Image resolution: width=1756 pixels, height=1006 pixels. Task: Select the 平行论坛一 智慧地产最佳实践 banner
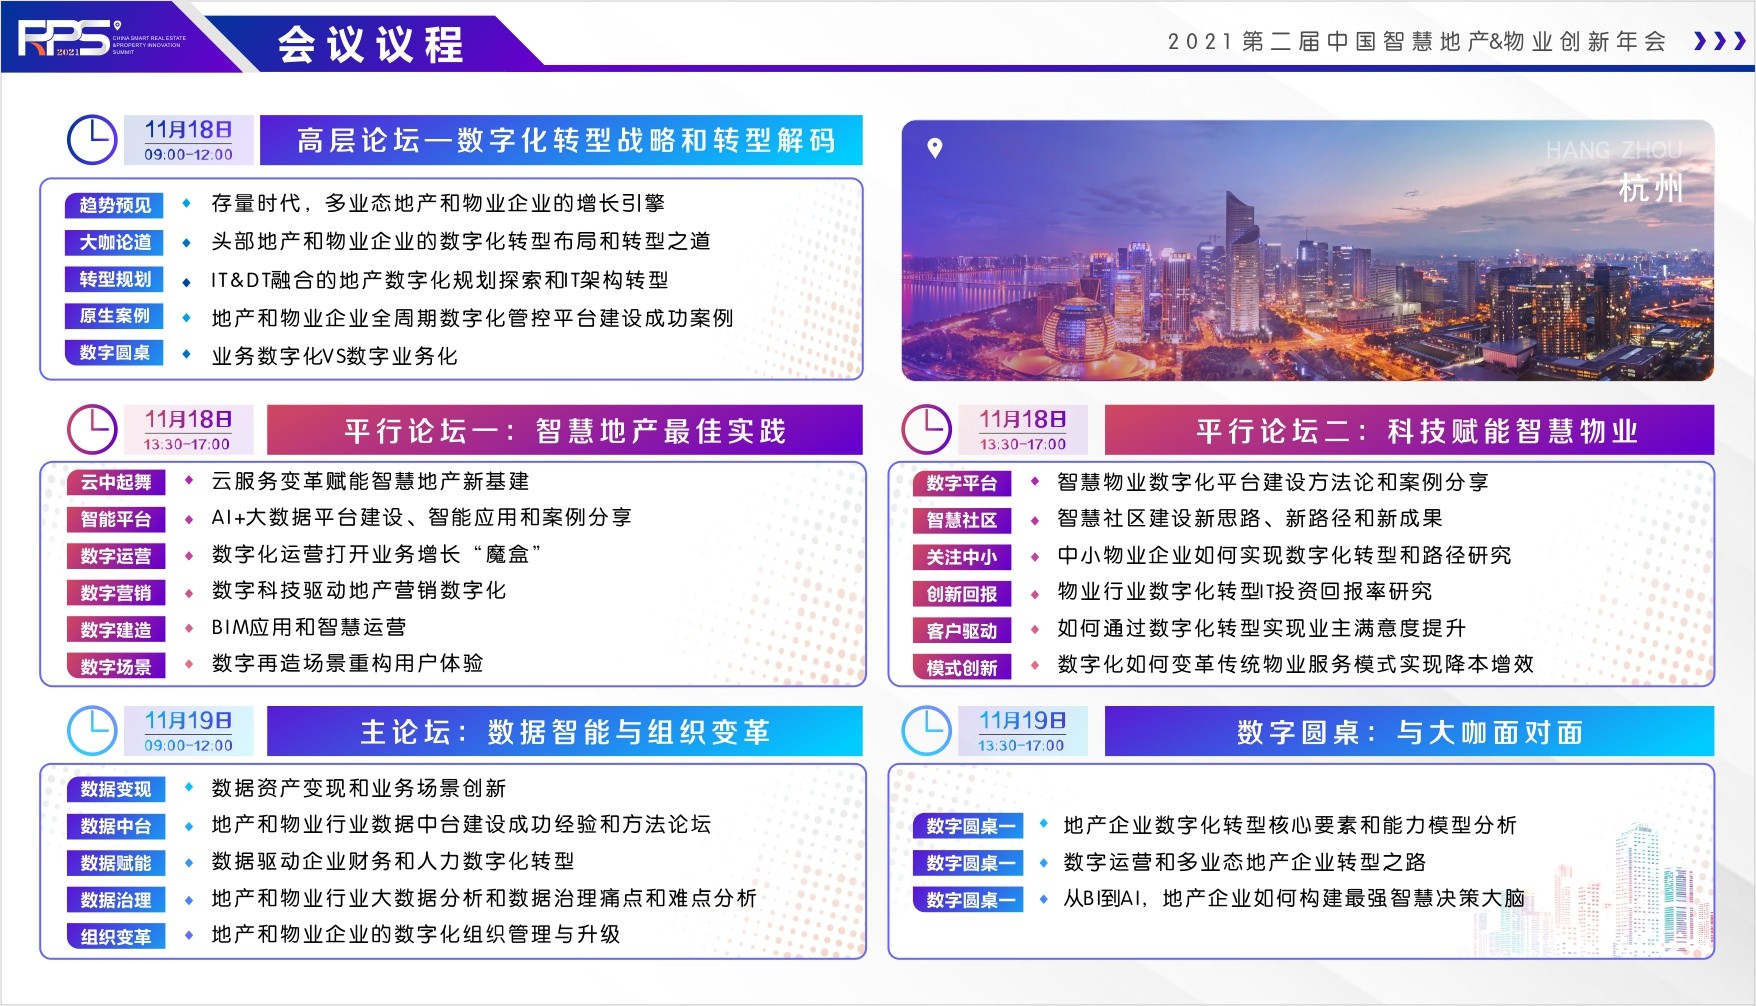[x=564, y=431]
